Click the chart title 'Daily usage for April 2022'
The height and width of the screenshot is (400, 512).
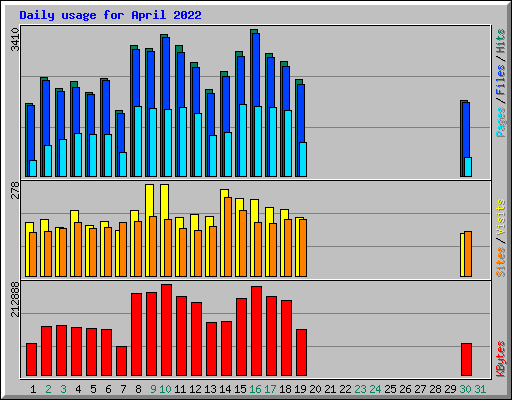click(110, 15)
